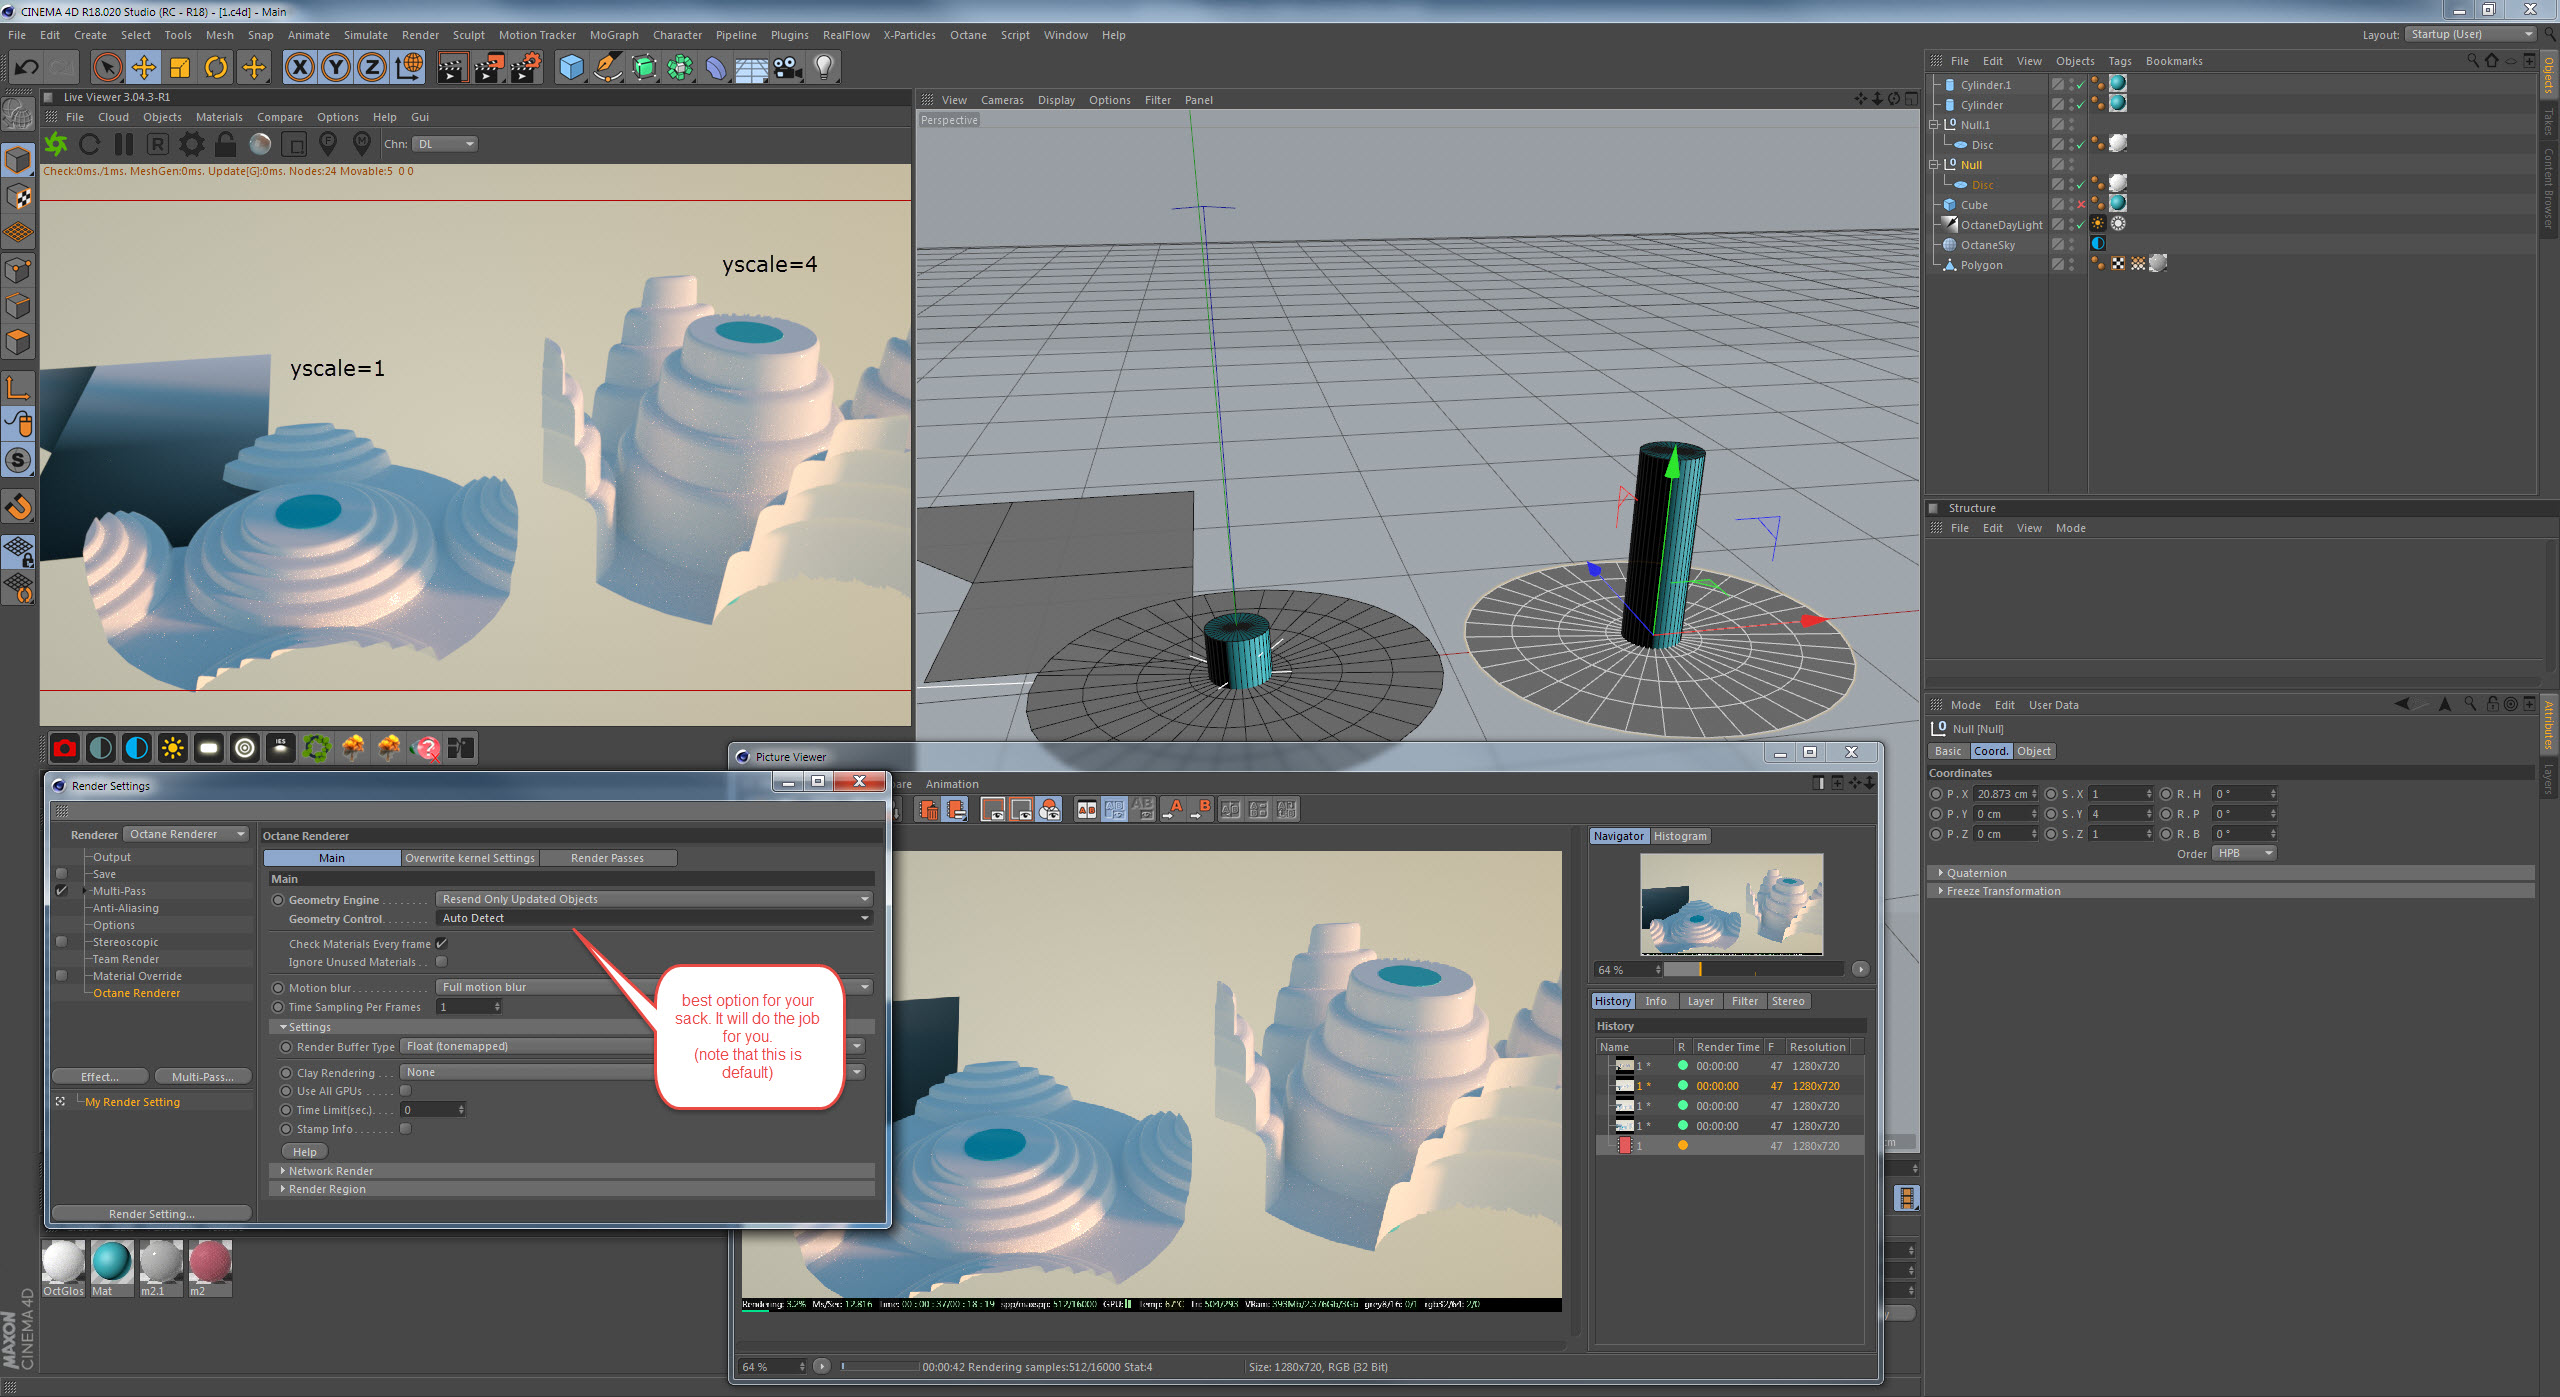Enable Ignore Unused Materials checkbox
Screen dimensions: 2560x1397
click(441, 962)
